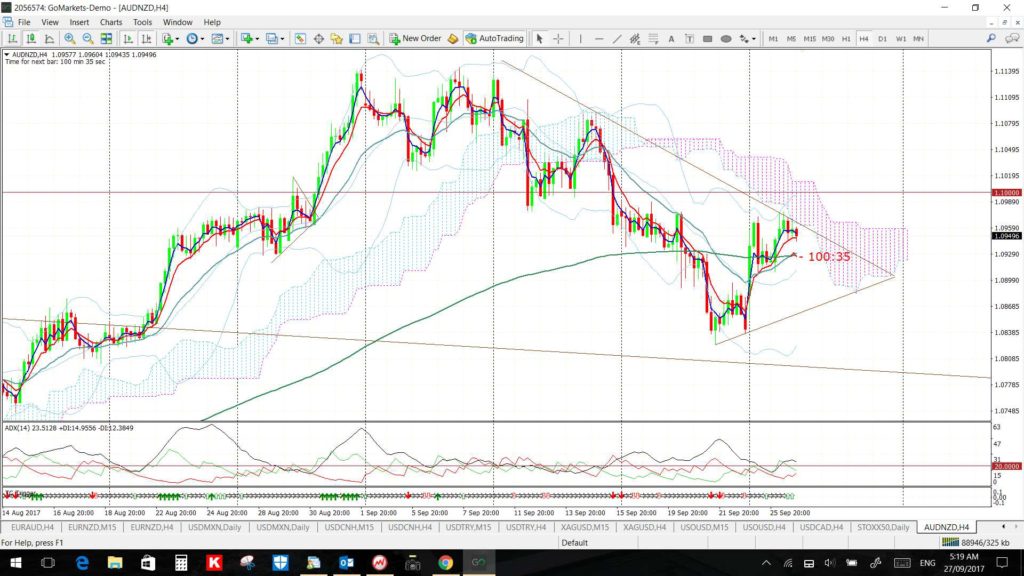Show the Market Watch window
This screenshot has height=576, width=1024.
pos(300,39)
